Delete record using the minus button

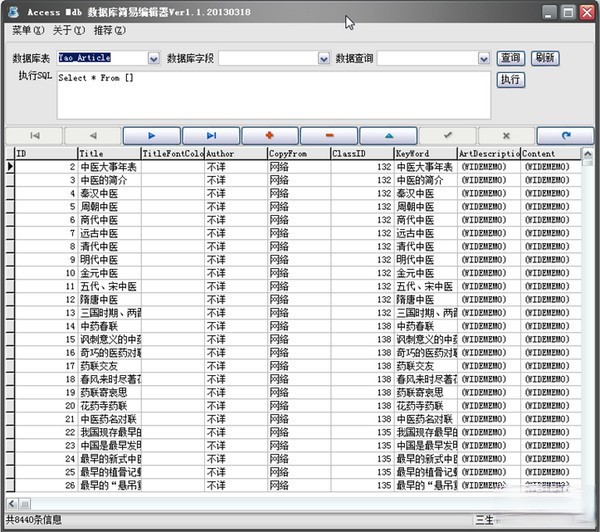pyautogui.click(x=328, y=135)
